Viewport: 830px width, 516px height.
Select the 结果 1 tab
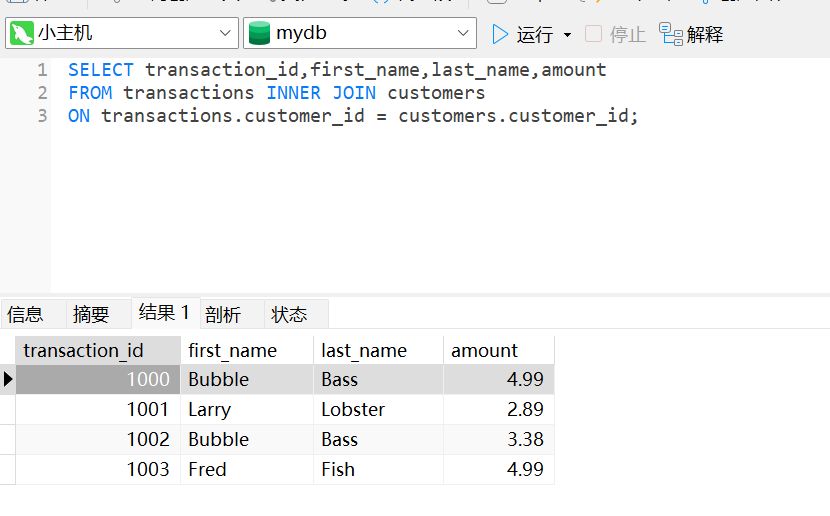[164, 313]
